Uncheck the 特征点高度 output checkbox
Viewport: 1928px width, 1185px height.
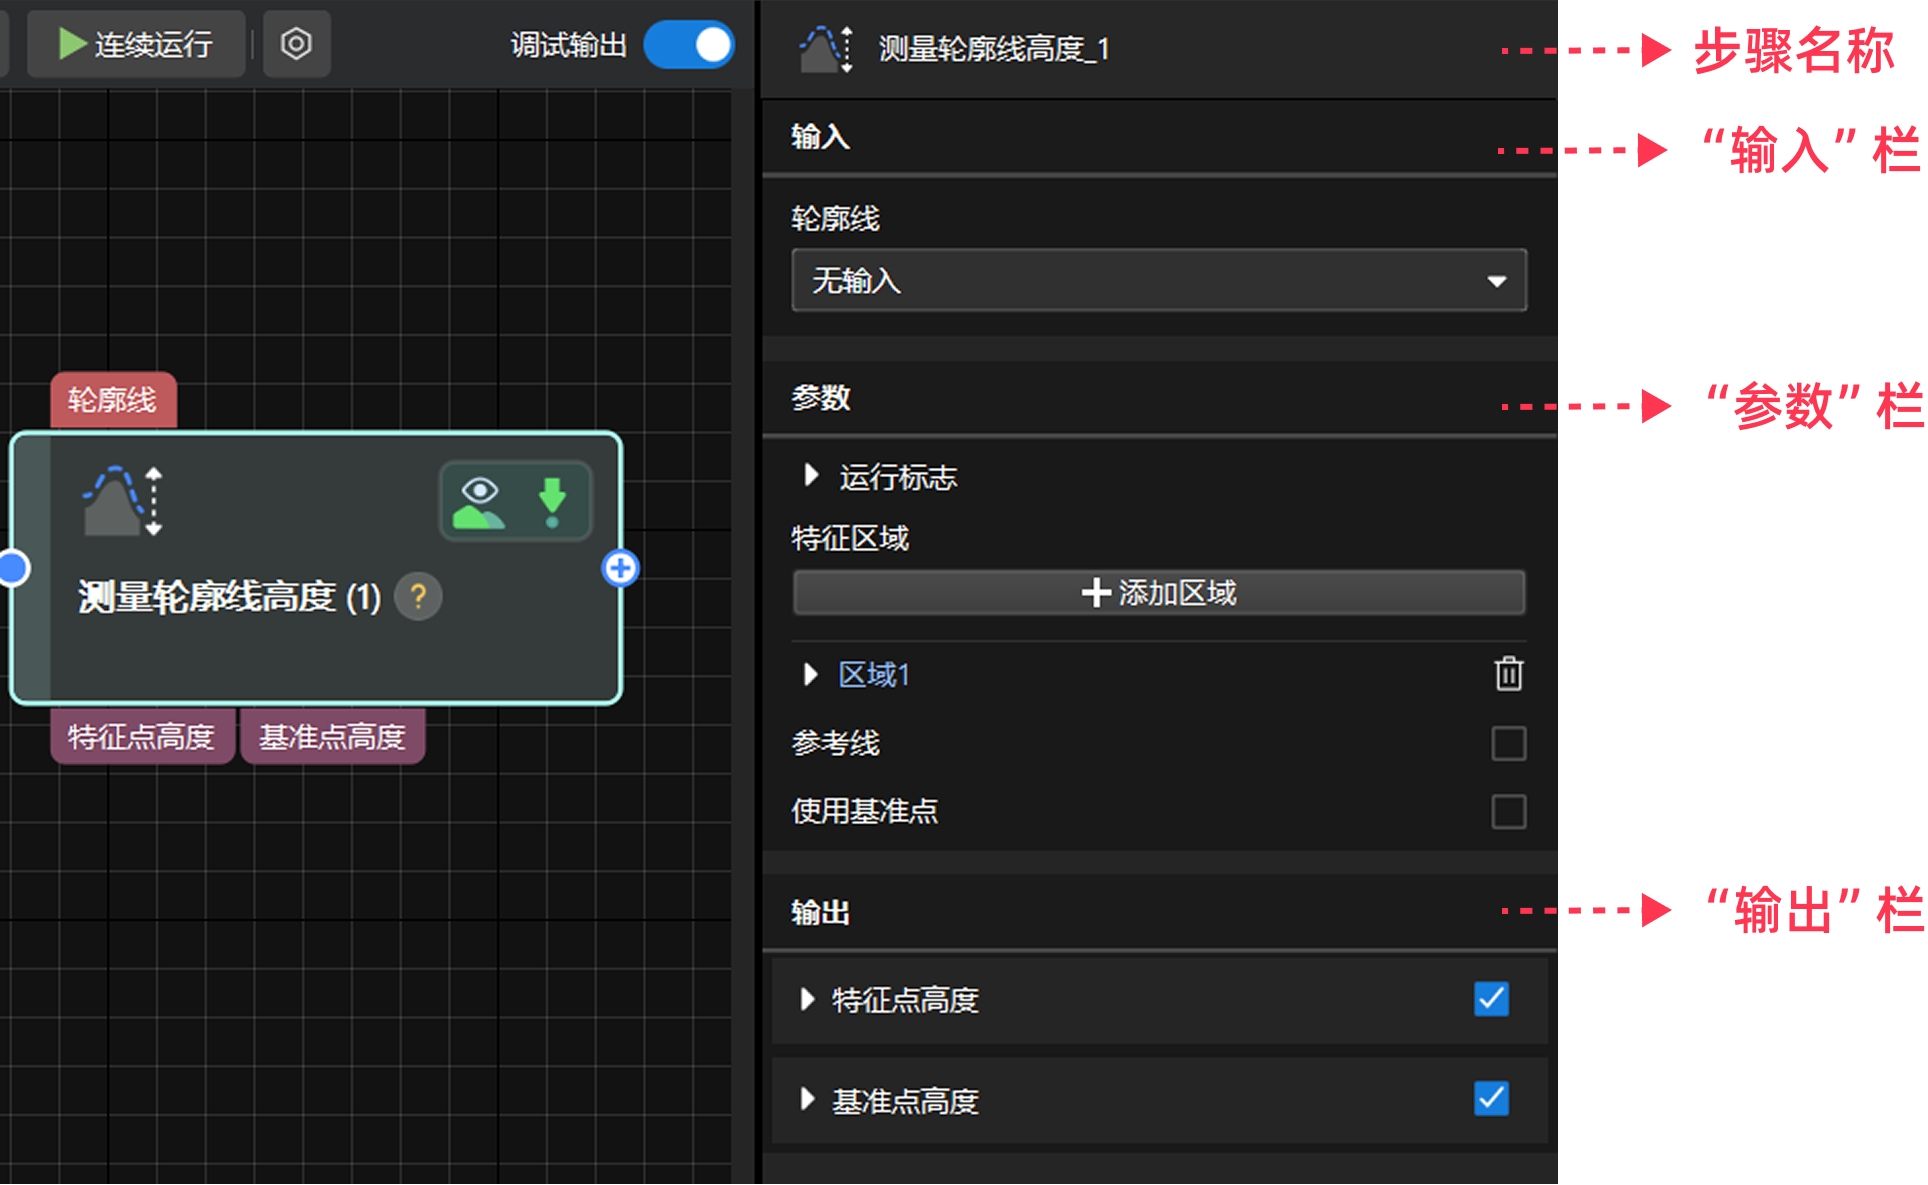click(x=1491, y=1000)
